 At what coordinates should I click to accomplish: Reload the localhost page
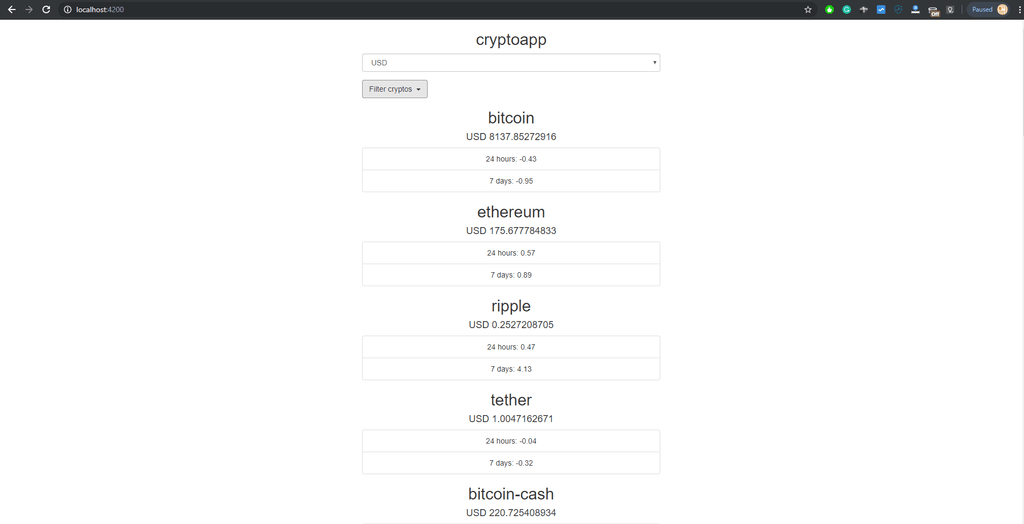pos(46,9)
